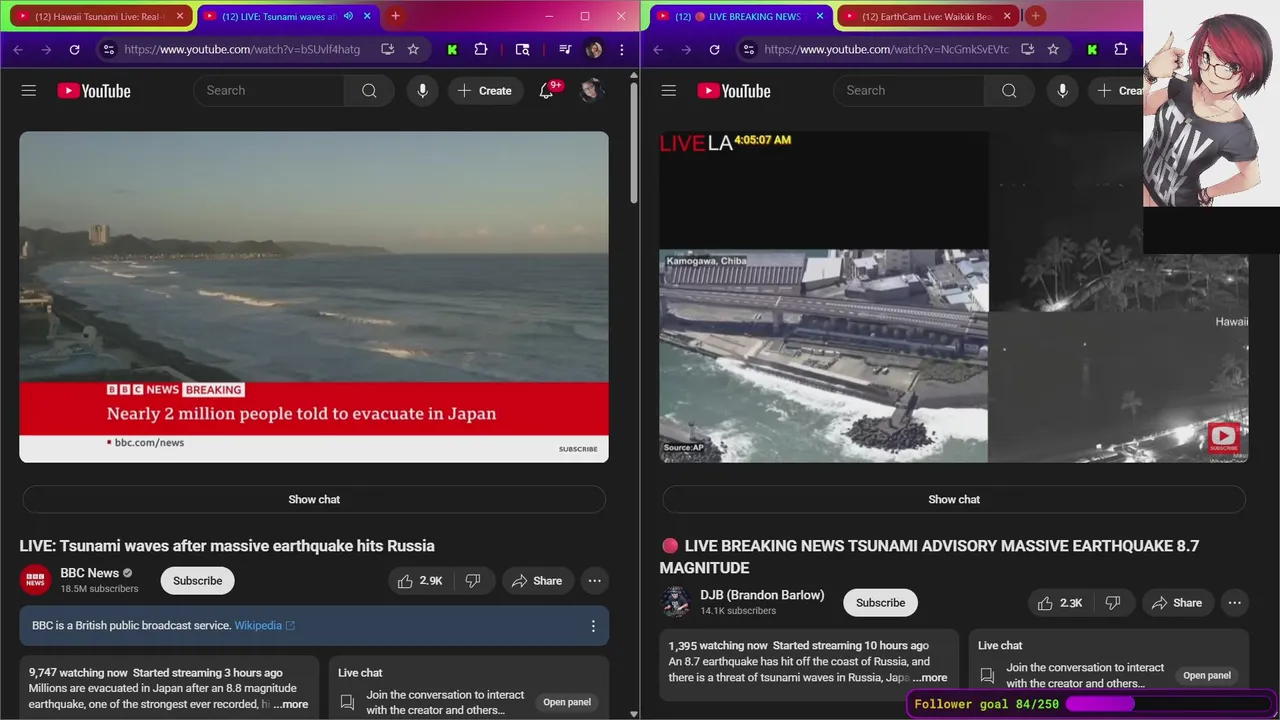Like the DJB livestream (2.3K)
1280x720 pixels.
tap(1059, 603)
